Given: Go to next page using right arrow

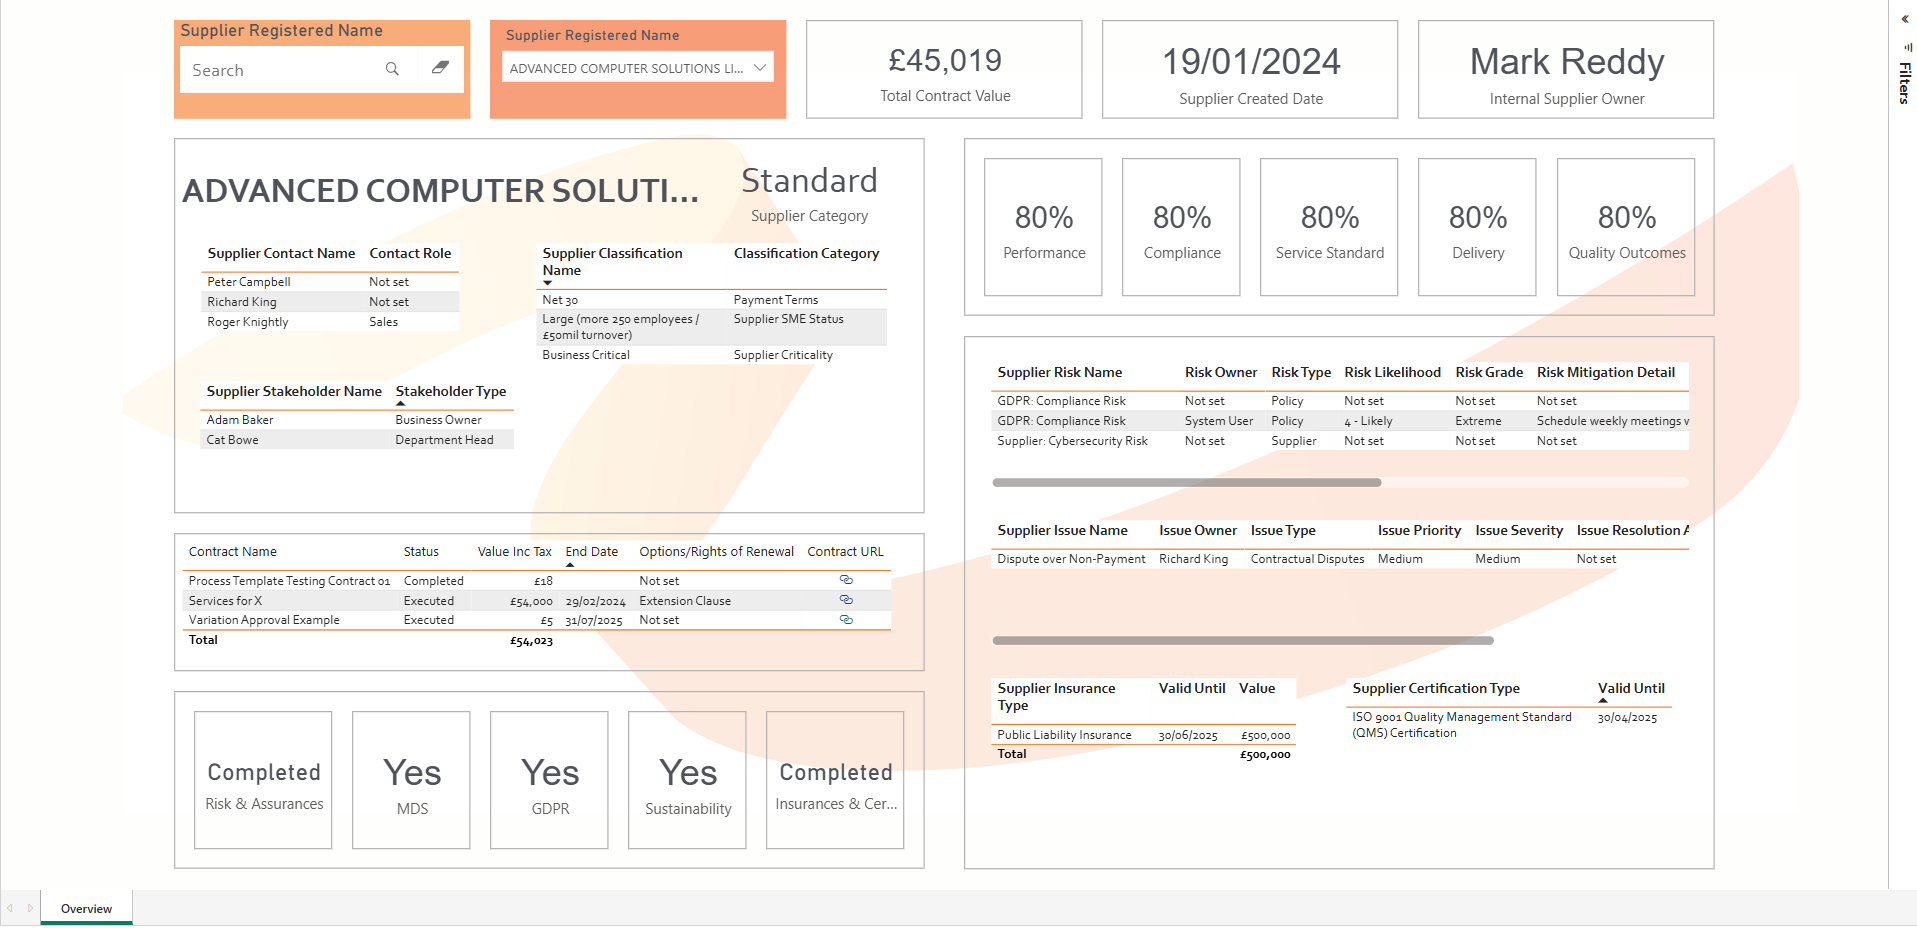Looking at the screenshot, I should [x=30, y=908].
